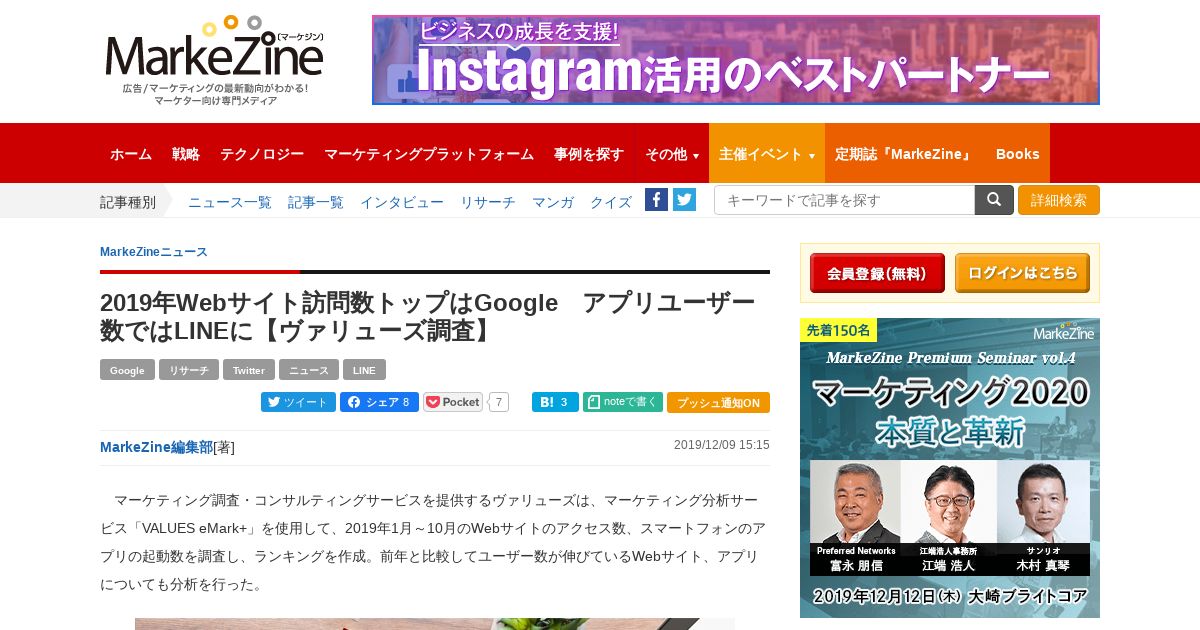Open MarkeZine編集部 author link
Image resolution: width=1200 pixels, height=630 pixels.
click(x=156, y=447)
